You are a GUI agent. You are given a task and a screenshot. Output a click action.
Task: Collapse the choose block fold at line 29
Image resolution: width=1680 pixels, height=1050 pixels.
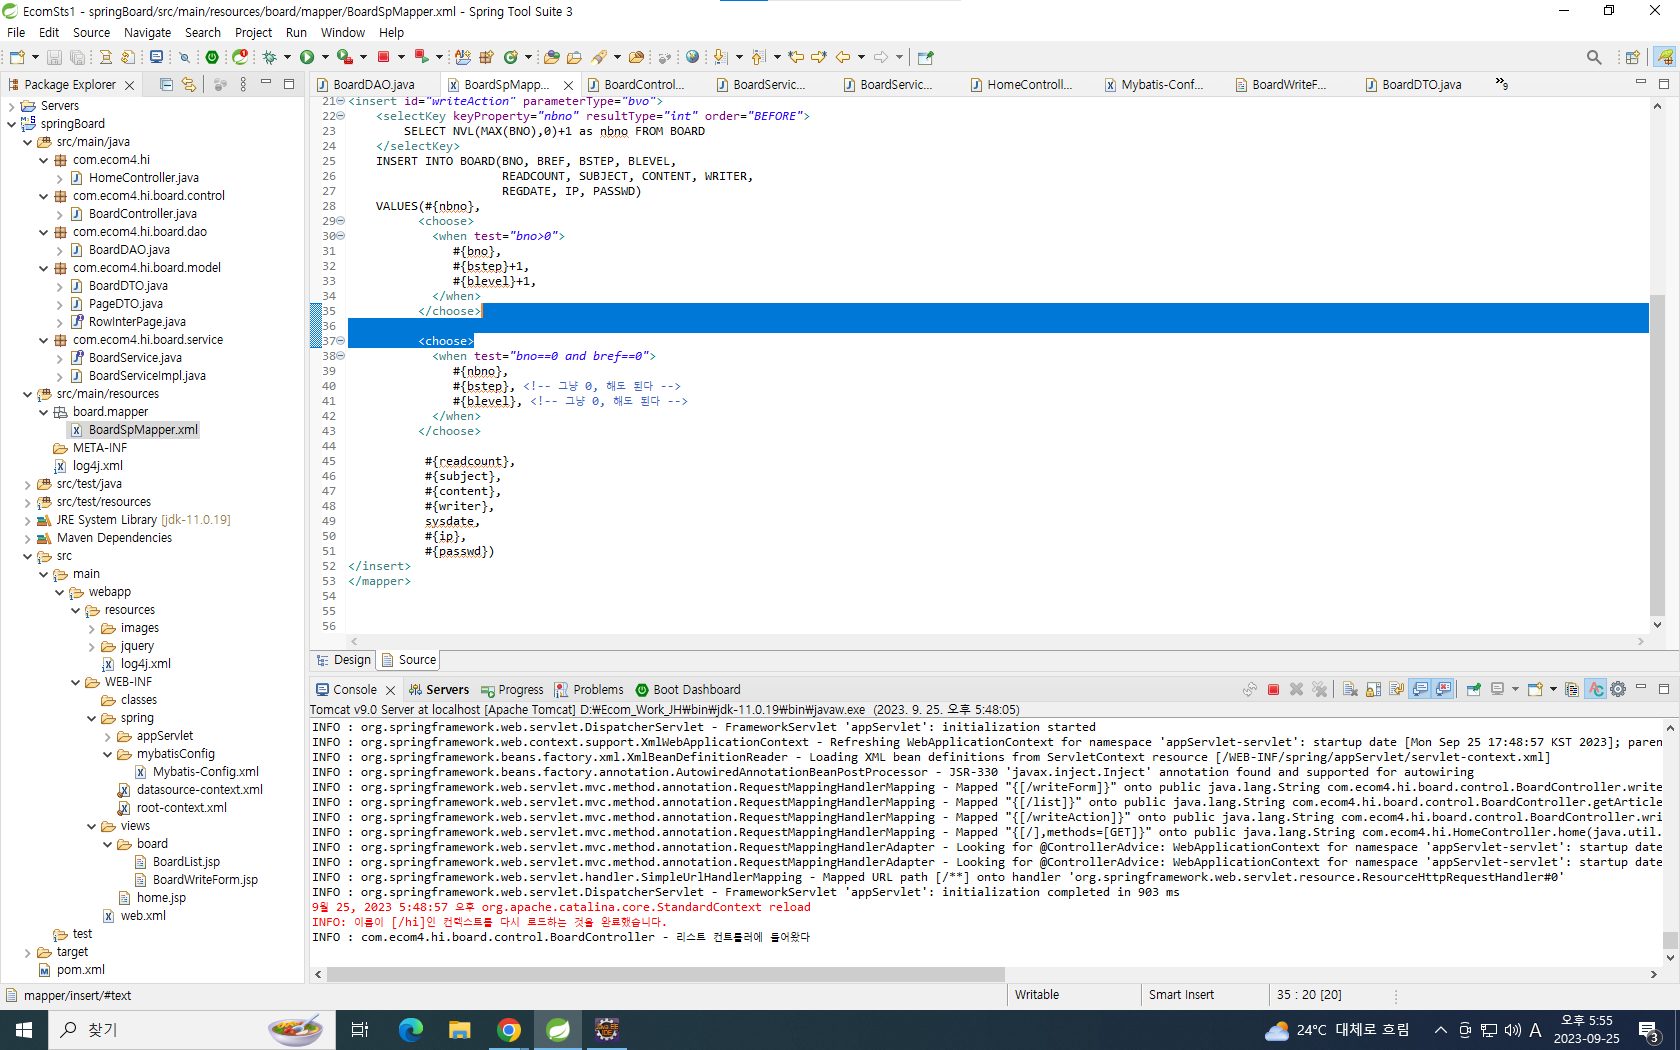(341, 221)
